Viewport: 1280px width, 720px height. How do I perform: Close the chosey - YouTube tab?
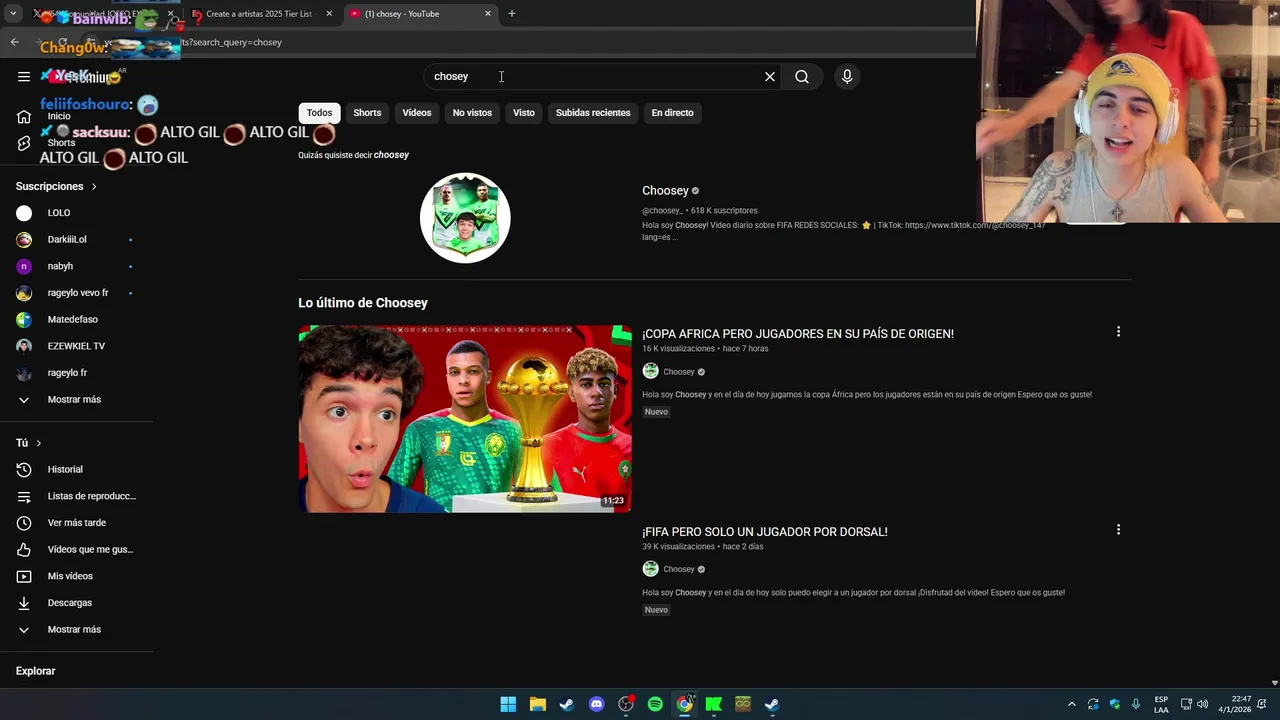[488, 14]
